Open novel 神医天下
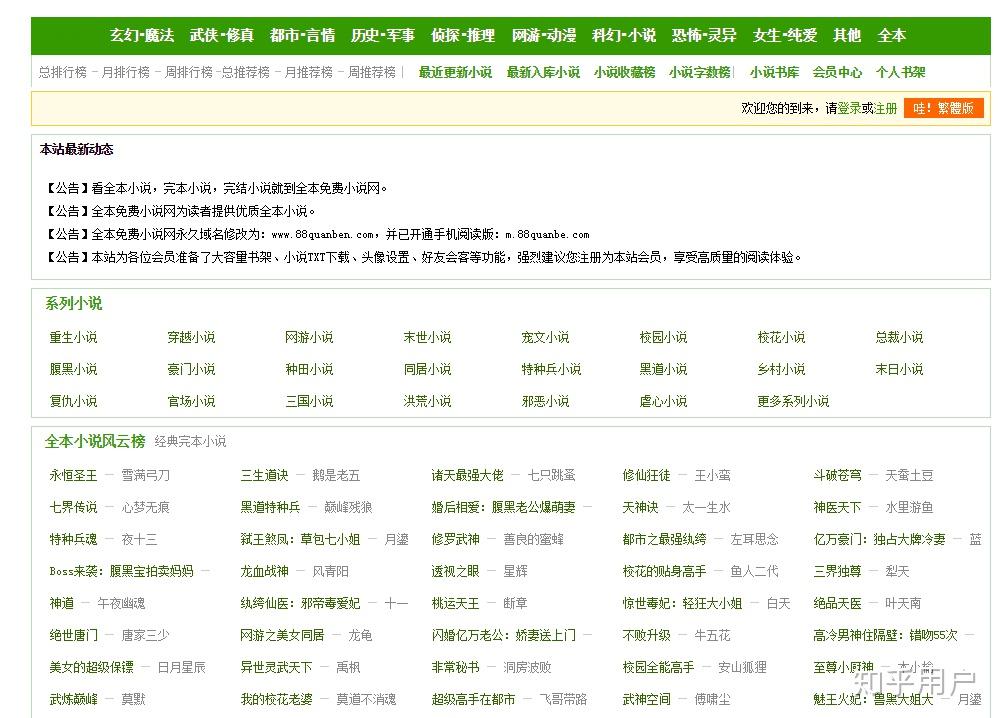Image resolution: width=1005 pixels, height=718 pixels. (837, 507)
